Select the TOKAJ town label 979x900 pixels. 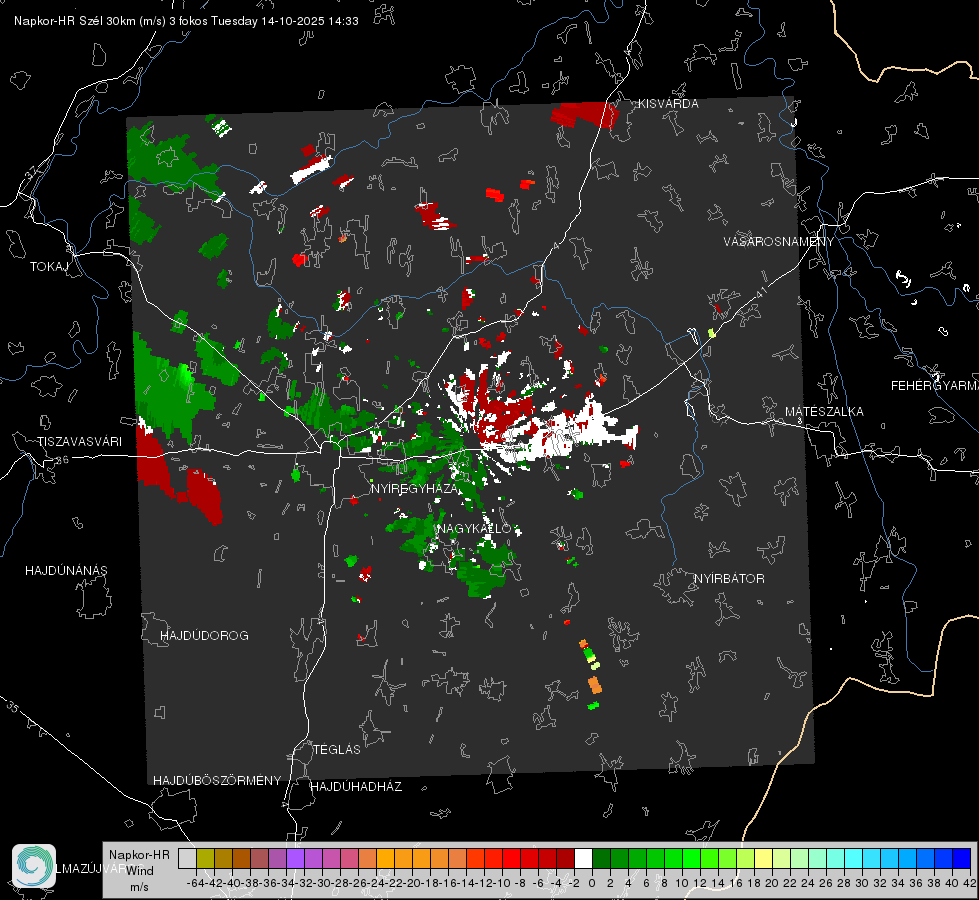[49, 267]
